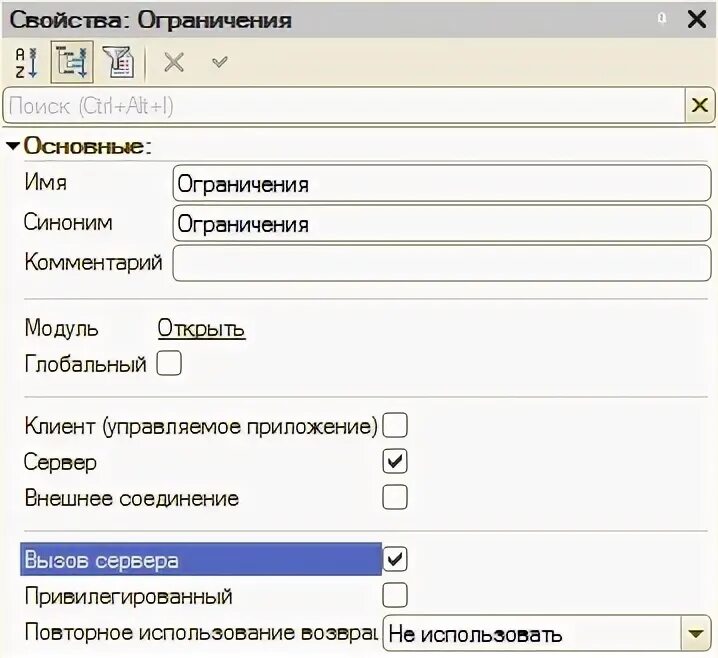Click the confirm checkmark icon in toolbar
This screenshot has height=658, width=718.
(x=220, y=62)
